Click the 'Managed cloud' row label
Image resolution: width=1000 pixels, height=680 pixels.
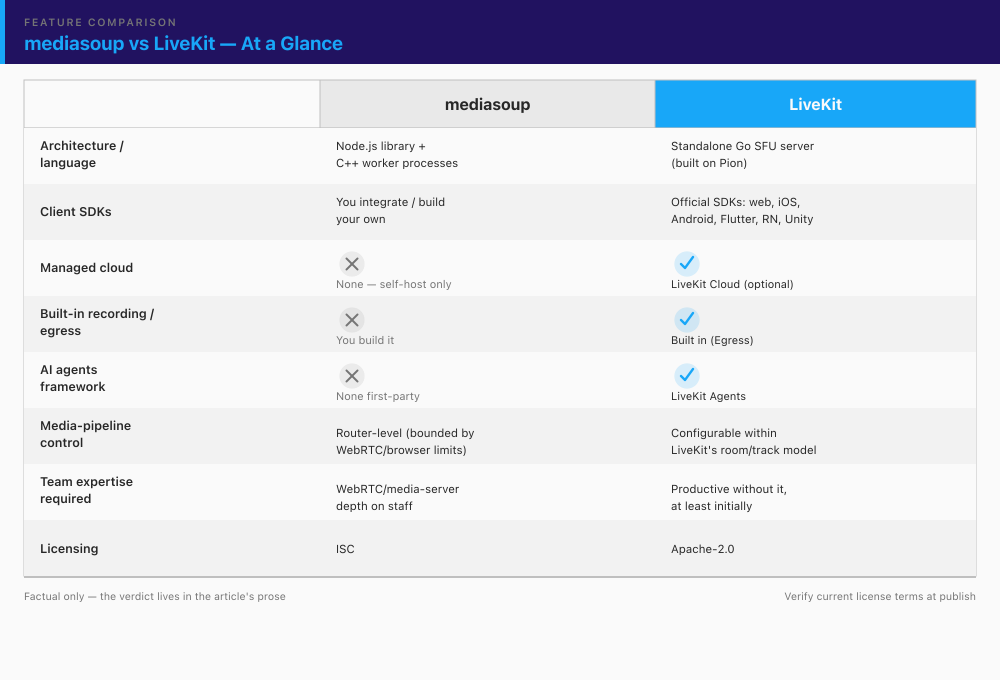click(86, 268)
